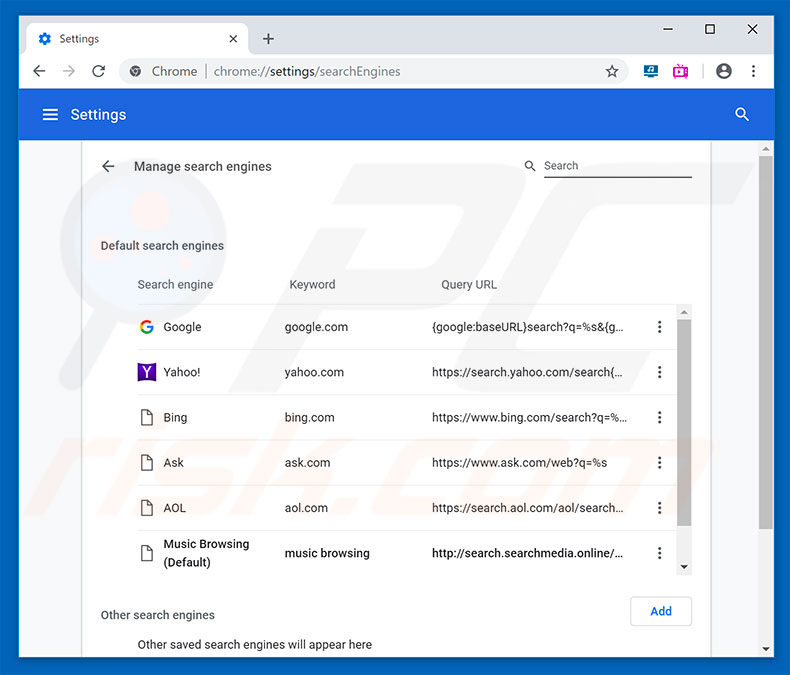Click the Yahoo! purple Y icon
This screenshot has height=675, width=790.
point(147,372)
